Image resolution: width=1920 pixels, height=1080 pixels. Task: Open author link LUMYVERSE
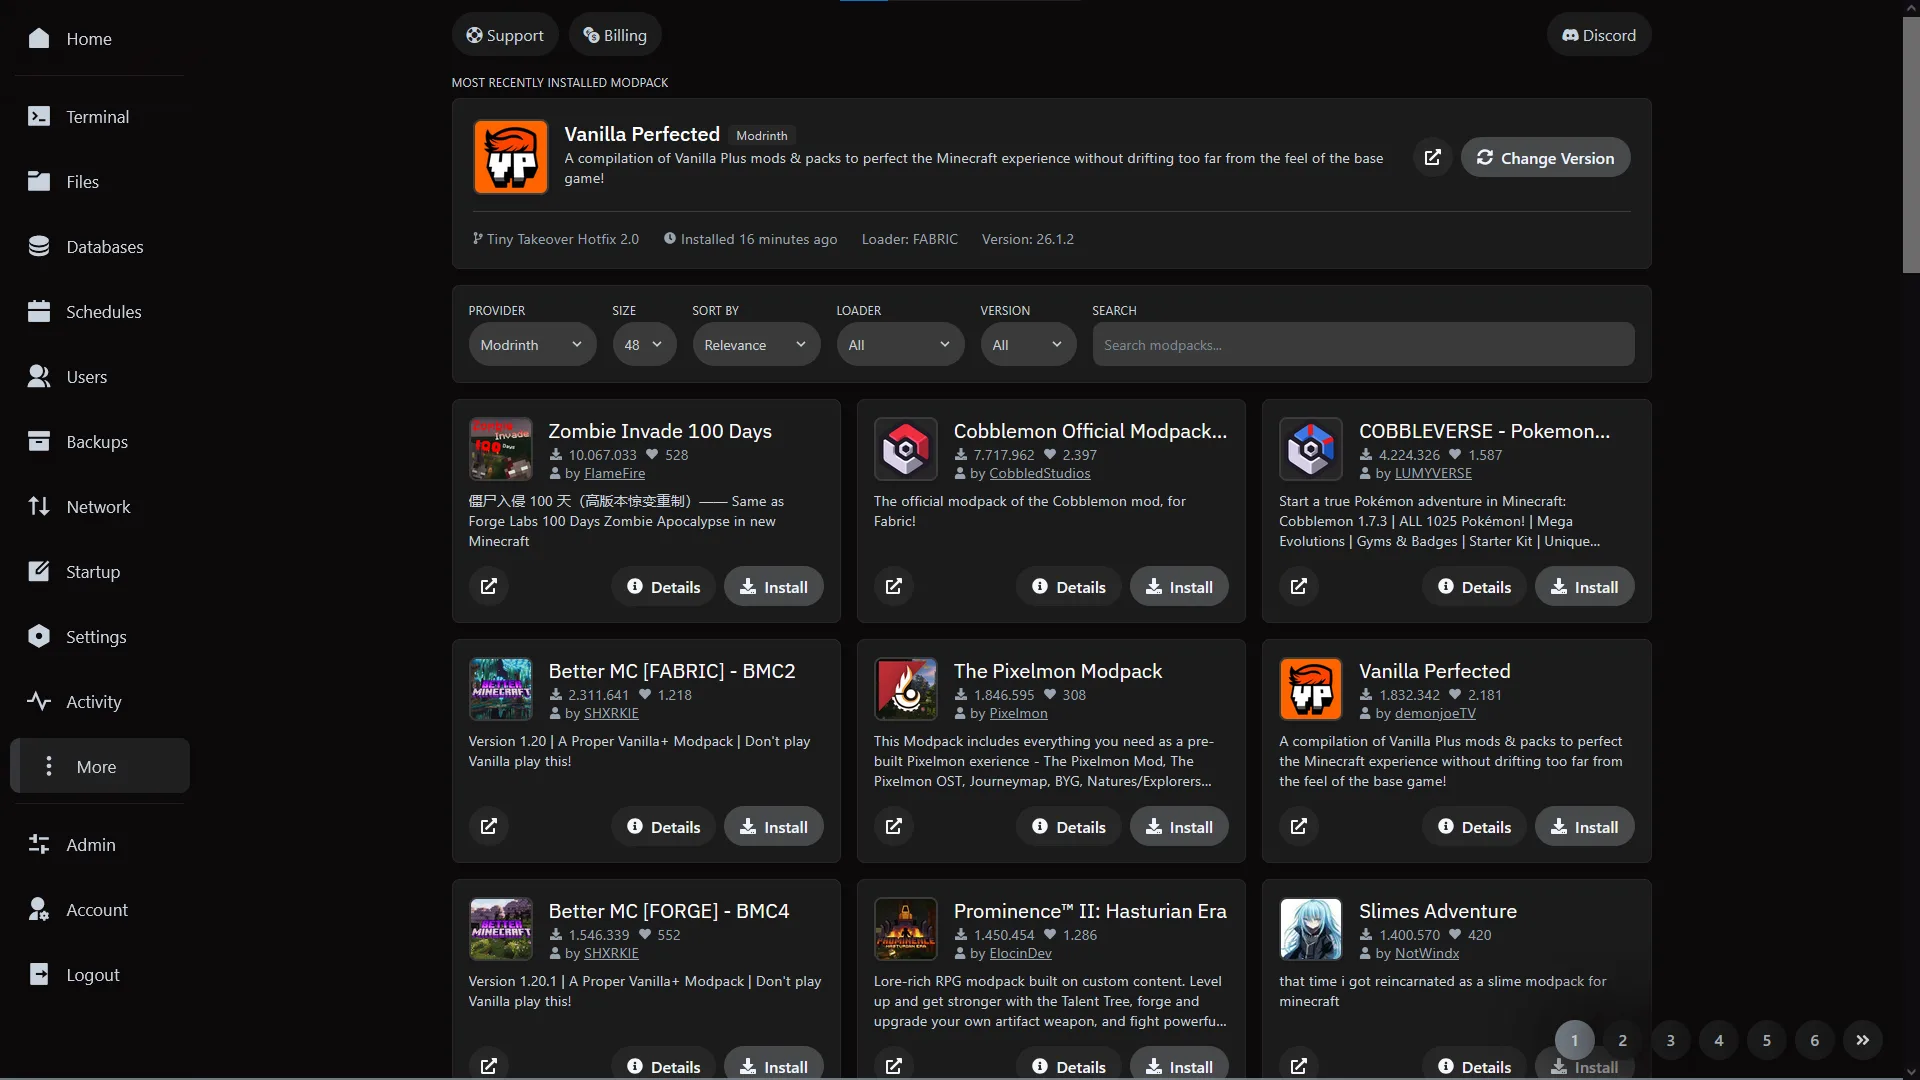pos(1433,473)
